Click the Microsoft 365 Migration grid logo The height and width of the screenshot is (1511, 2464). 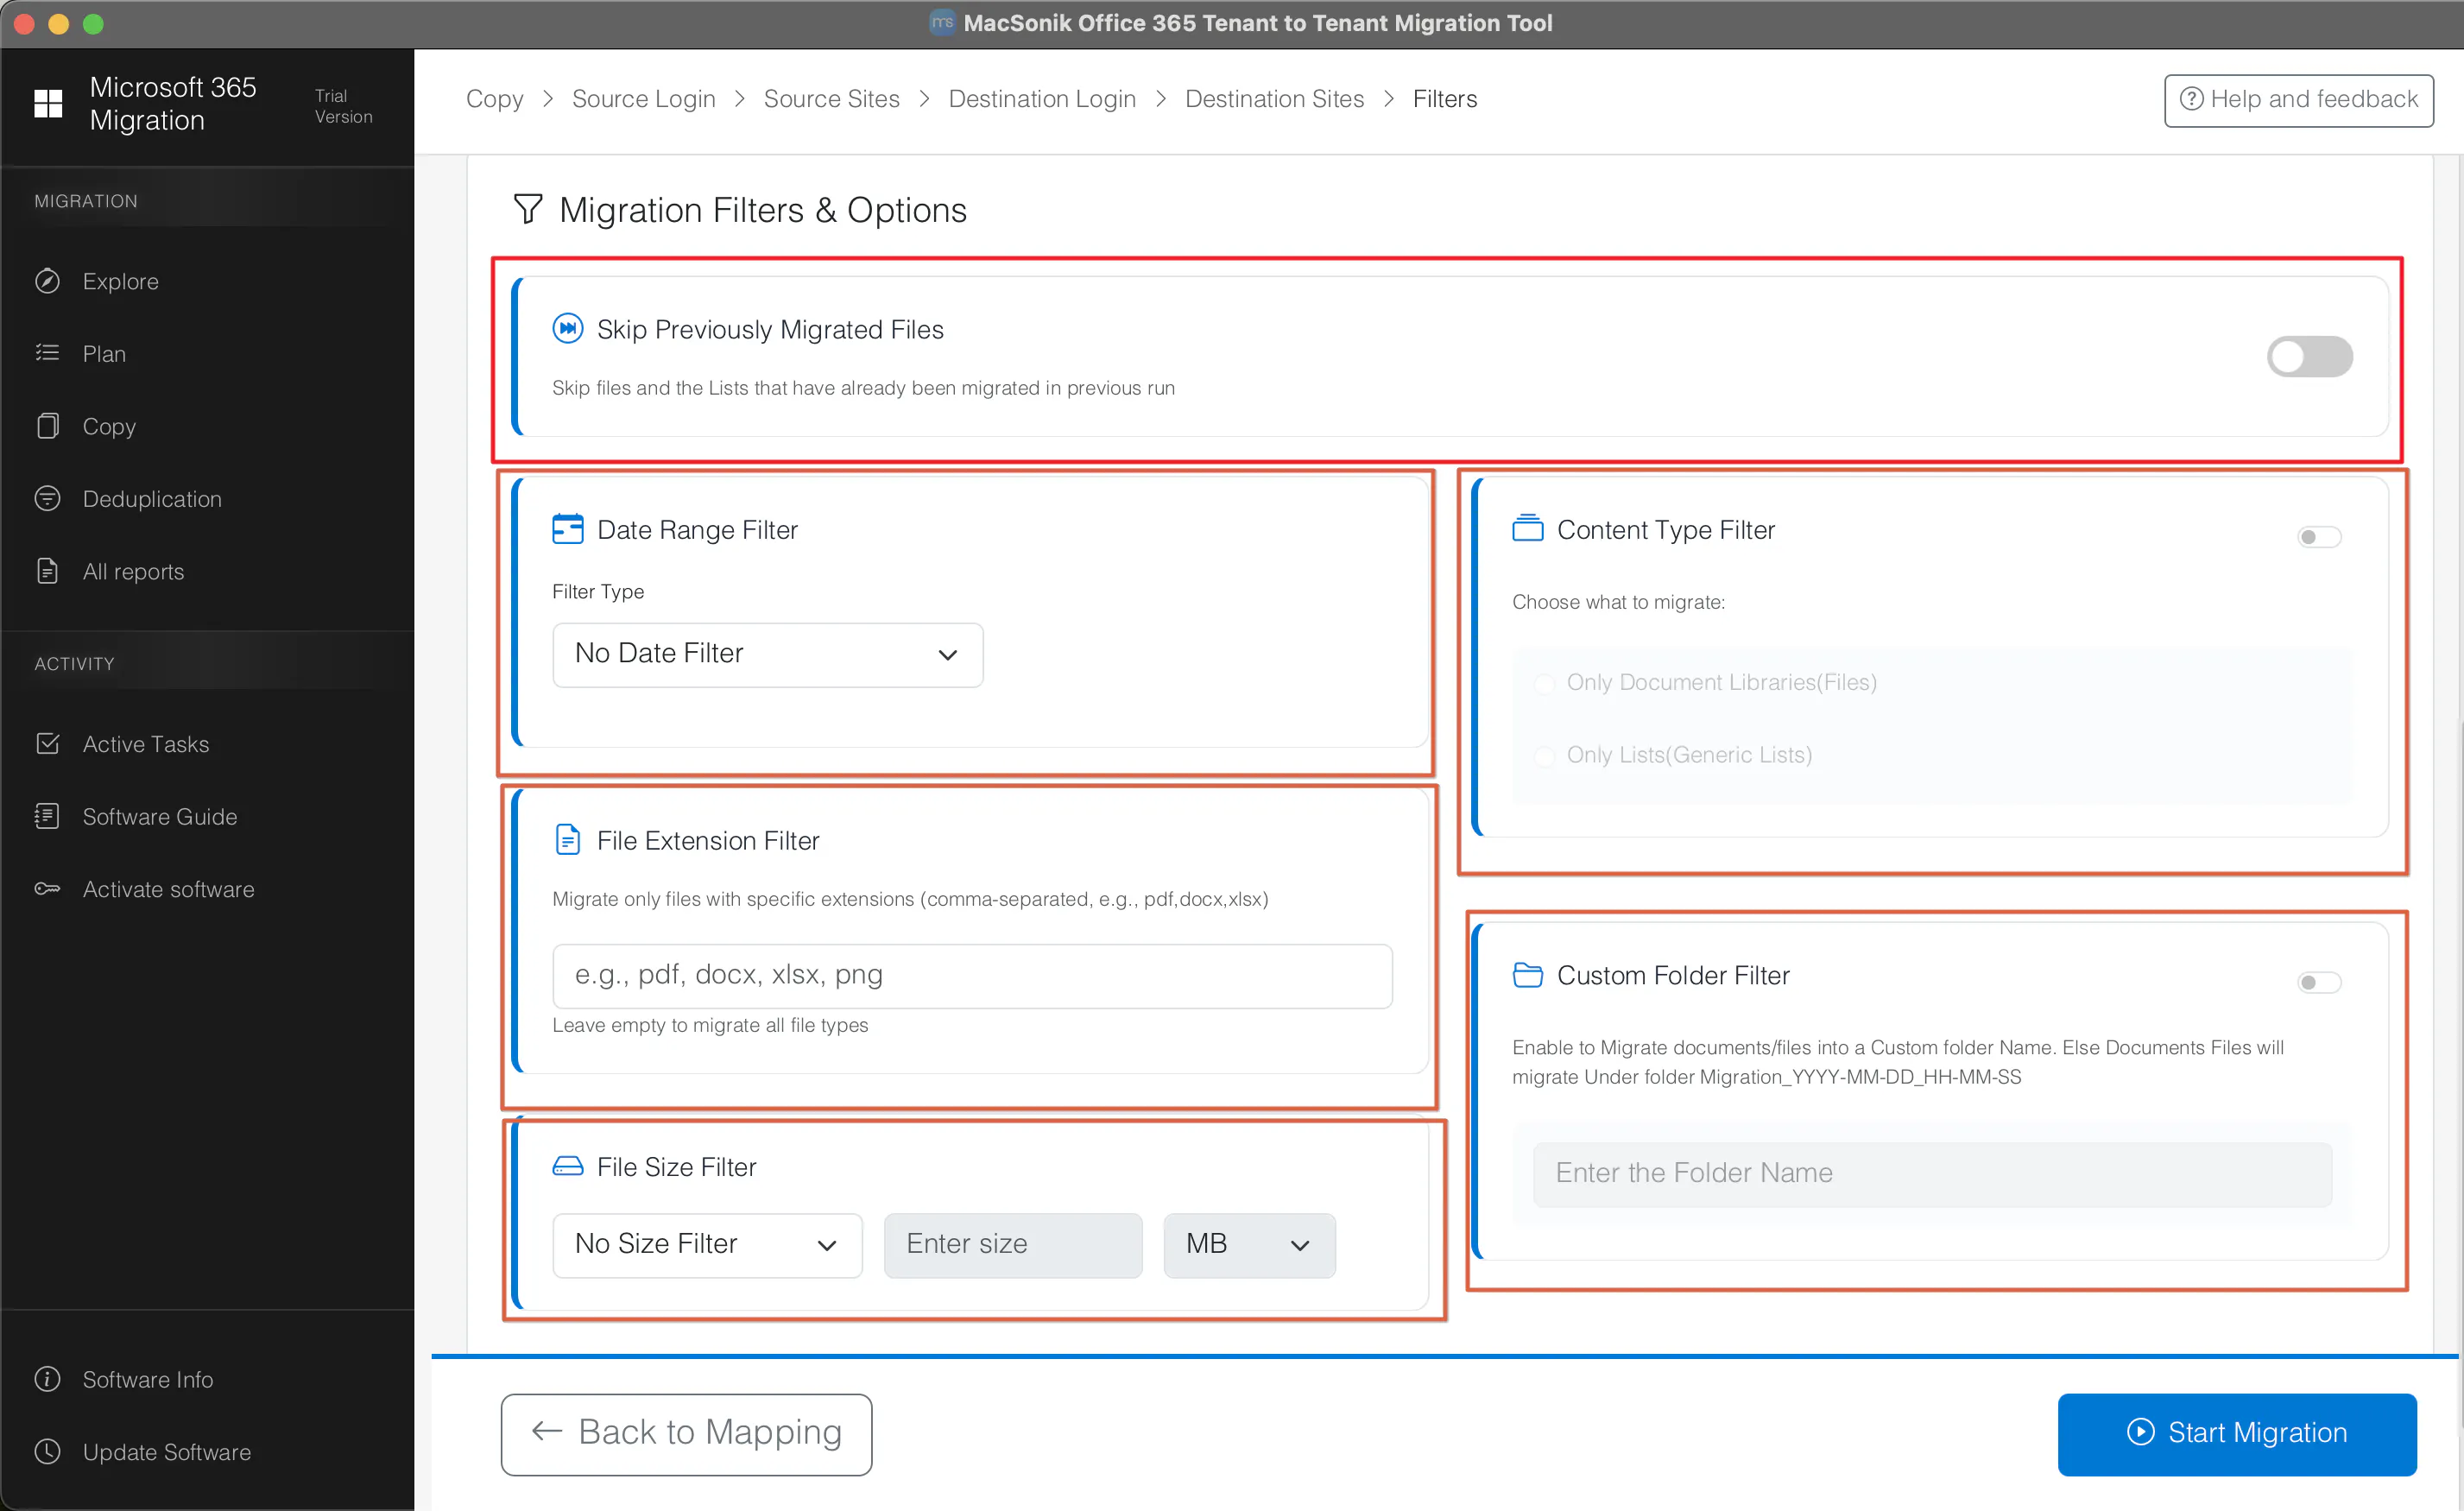48,103
